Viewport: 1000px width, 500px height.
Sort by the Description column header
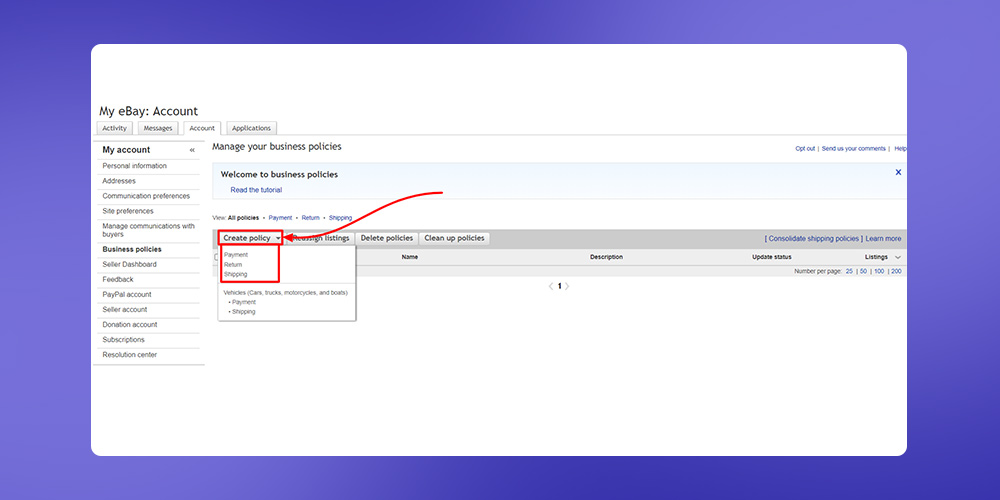[607, 257]
